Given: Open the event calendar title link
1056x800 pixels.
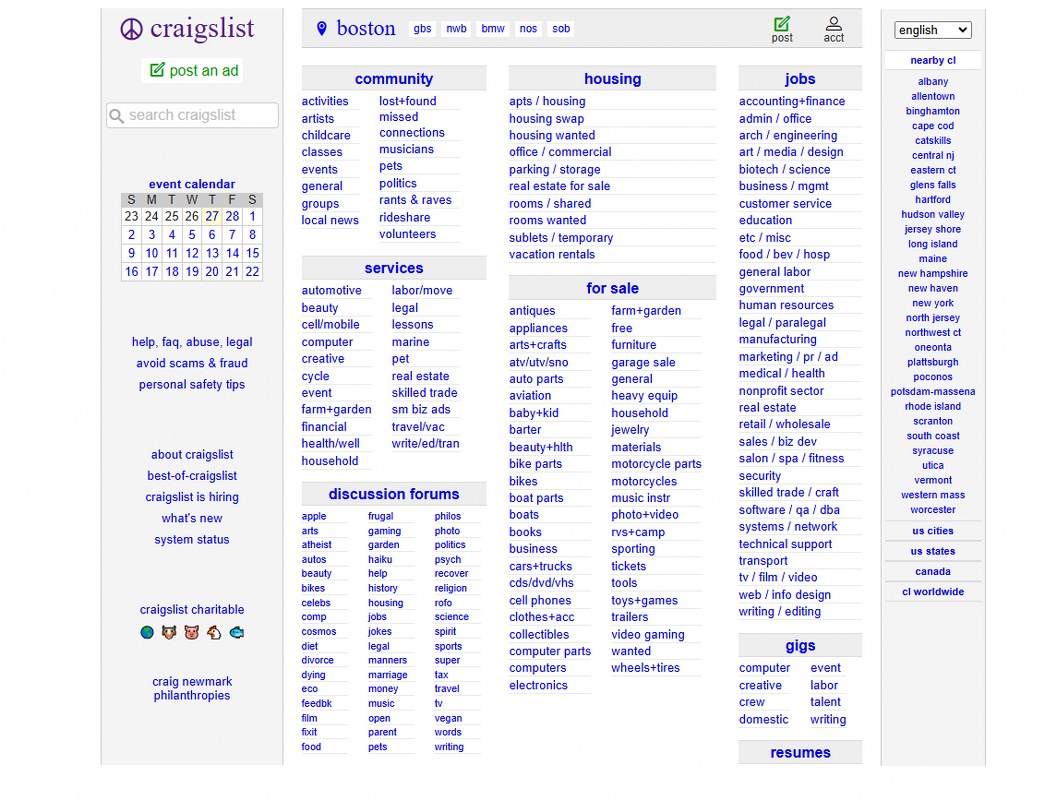Looking at the screenshot, I should [x=192, y=184].
